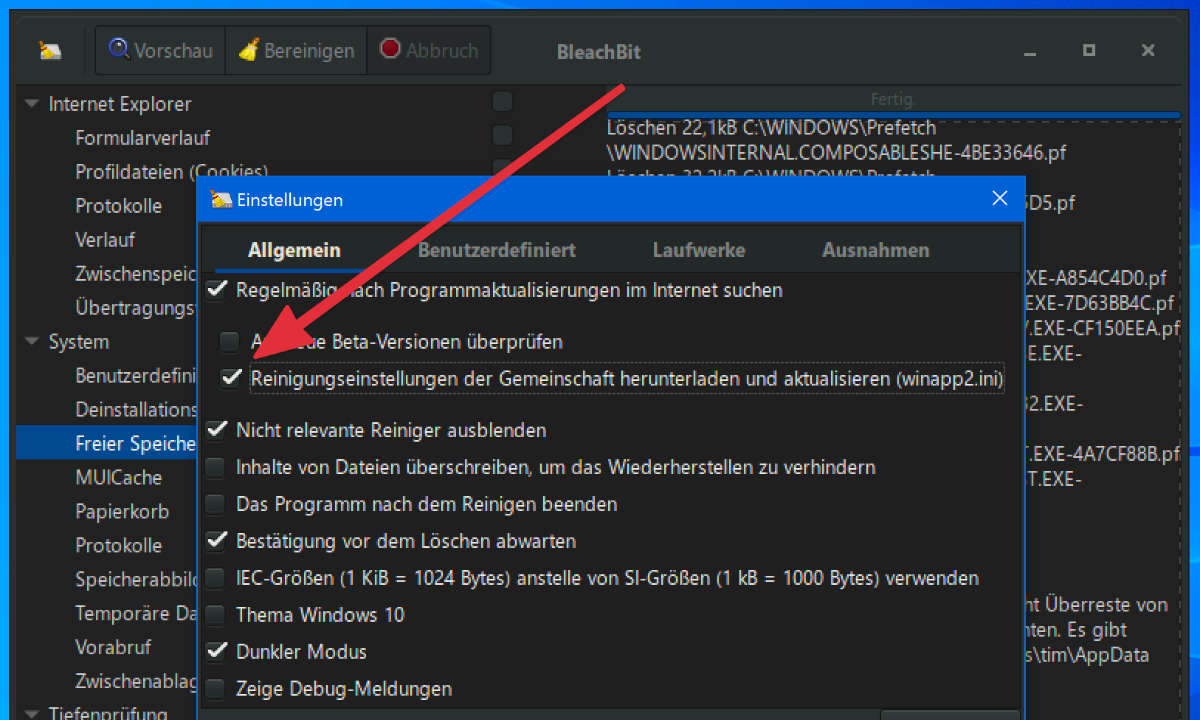Open the BleachBit application menu icon
The width and height of the screenshot is (1200, 720).
pos(50,50)
